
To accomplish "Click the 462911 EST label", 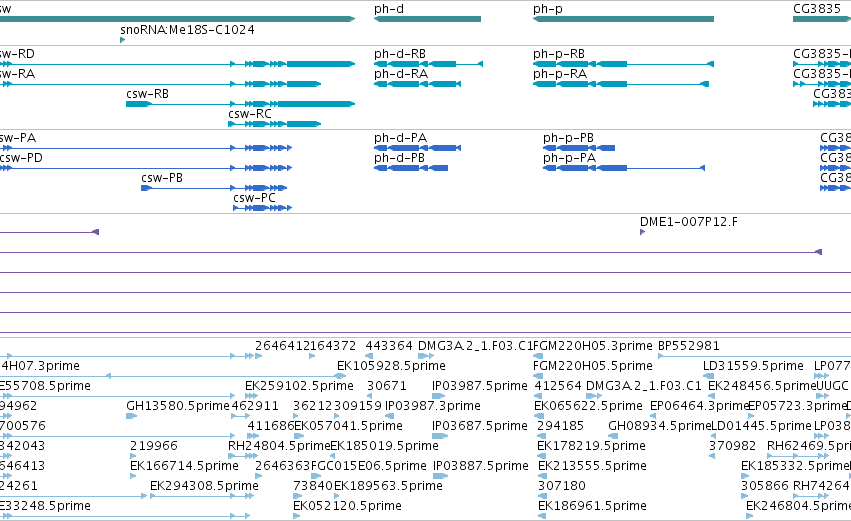I will click(255, 406).
